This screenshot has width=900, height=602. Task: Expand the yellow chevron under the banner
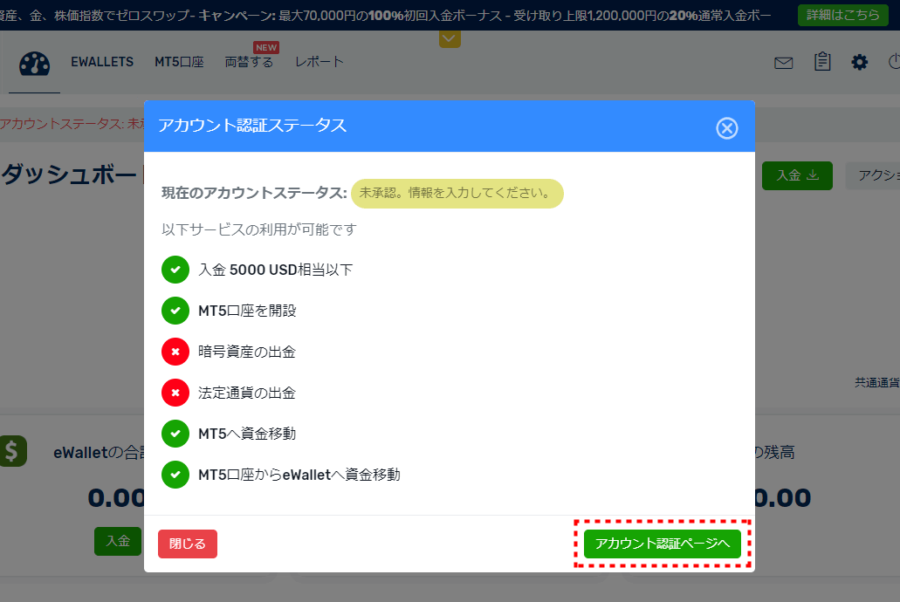point(449,39)
